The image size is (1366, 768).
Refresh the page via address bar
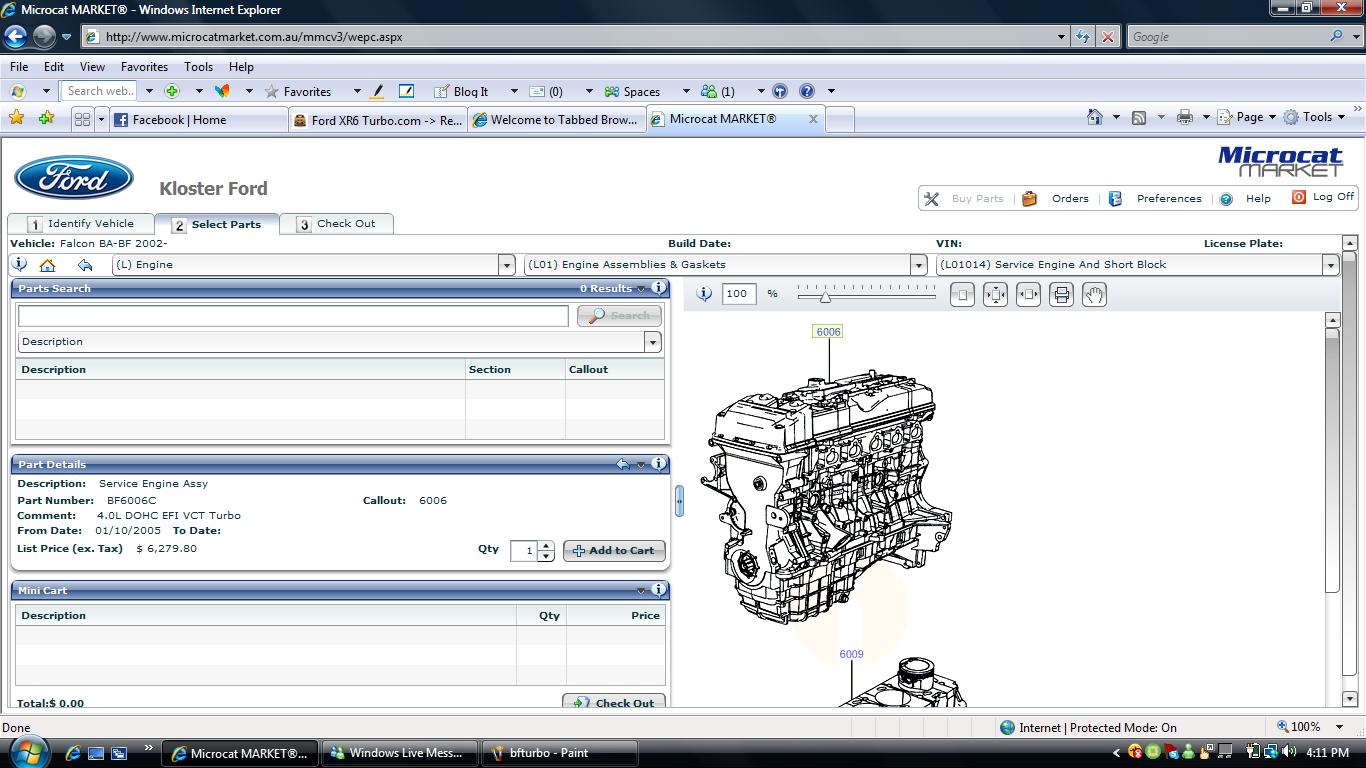click(x=1083, y=37)
